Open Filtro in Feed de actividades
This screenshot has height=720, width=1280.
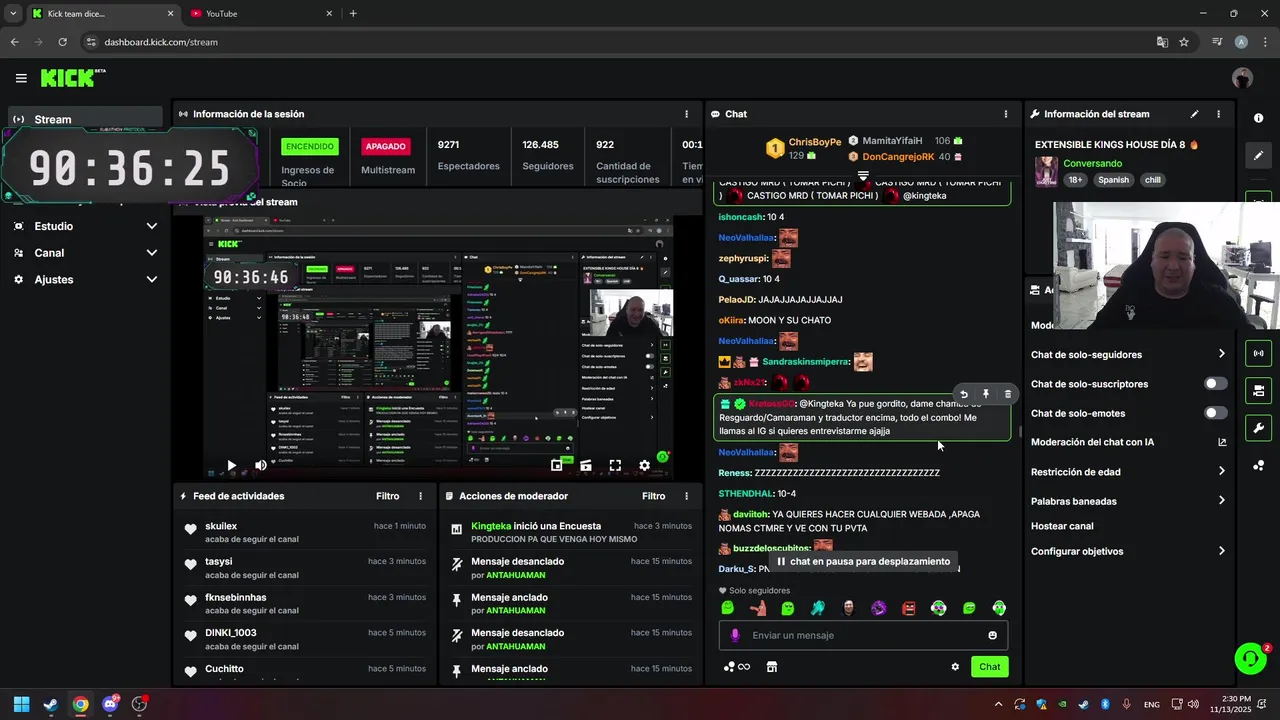(387, 496)
